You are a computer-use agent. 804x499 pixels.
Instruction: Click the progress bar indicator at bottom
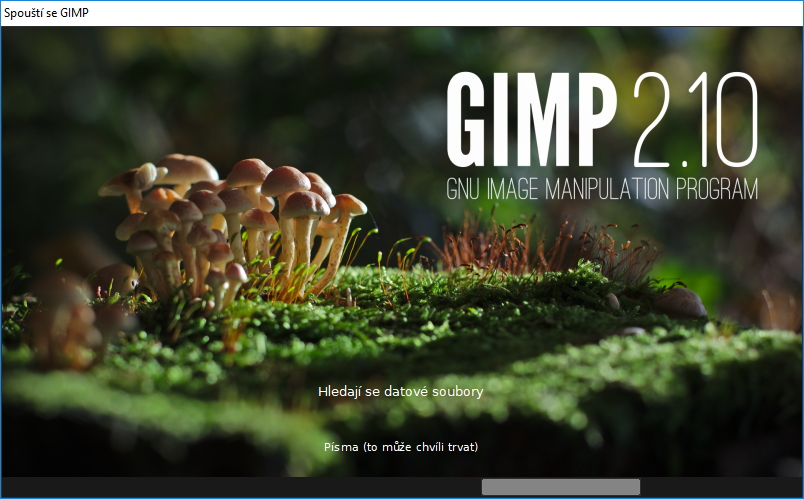pos(560,487)
